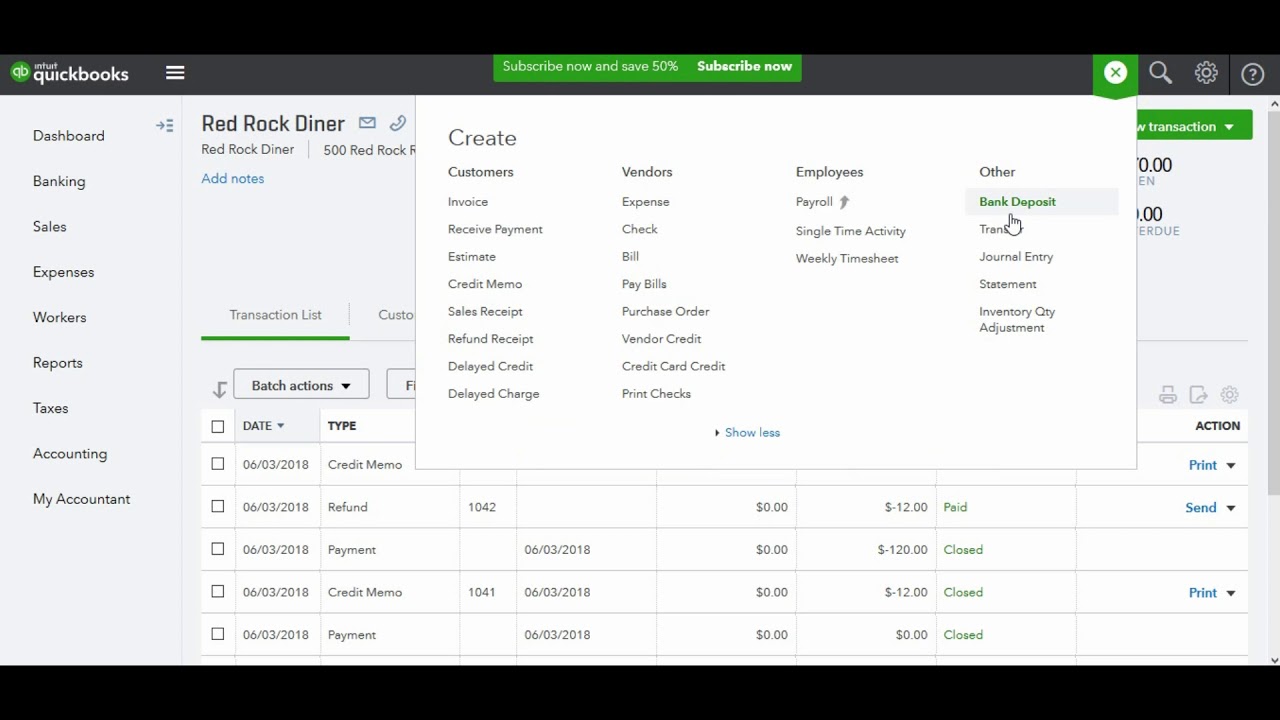
Task: Open Banking in the sidebar
Action: point(59,181)
